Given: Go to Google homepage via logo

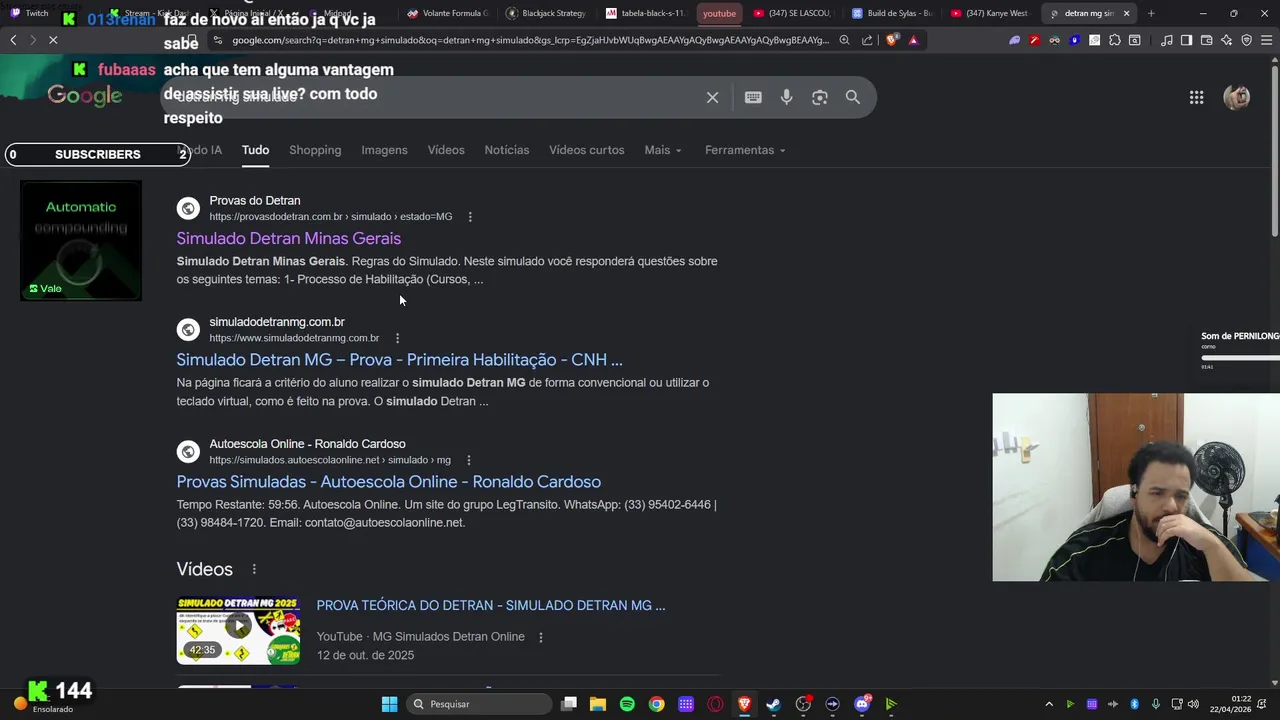Looking at the screenshot, I should coord(85,96).
